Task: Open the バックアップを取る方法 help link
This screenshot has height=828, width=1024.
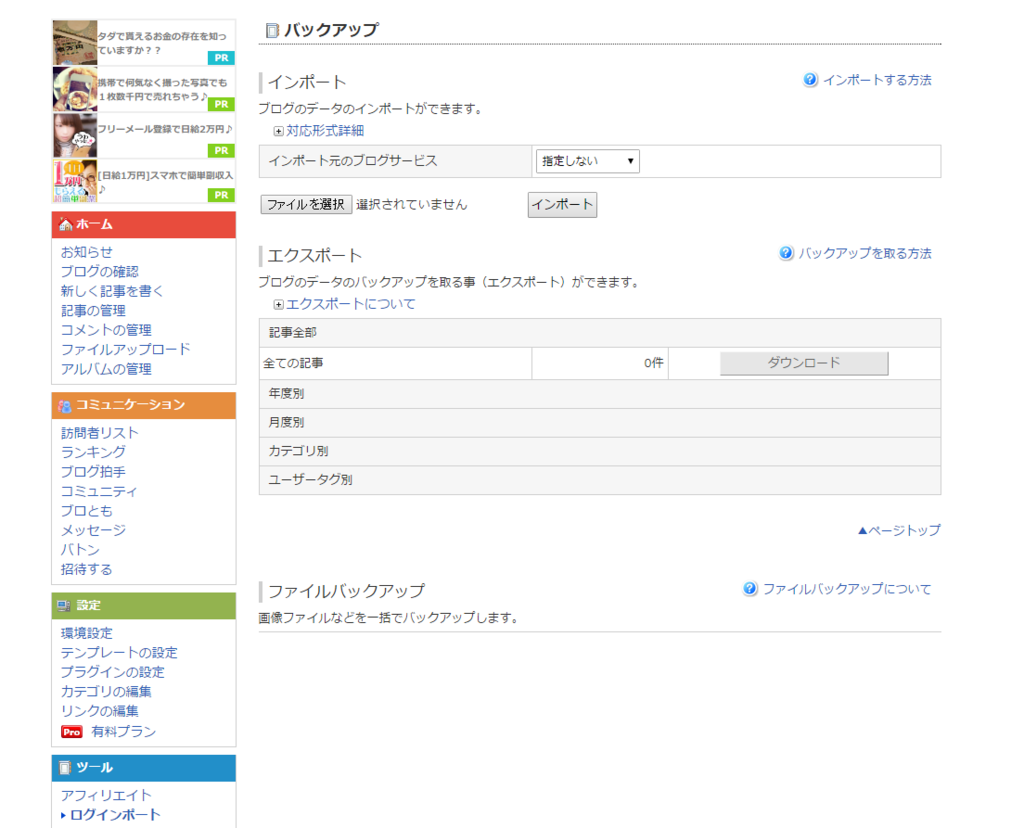Action: click(x=865, y=253)
